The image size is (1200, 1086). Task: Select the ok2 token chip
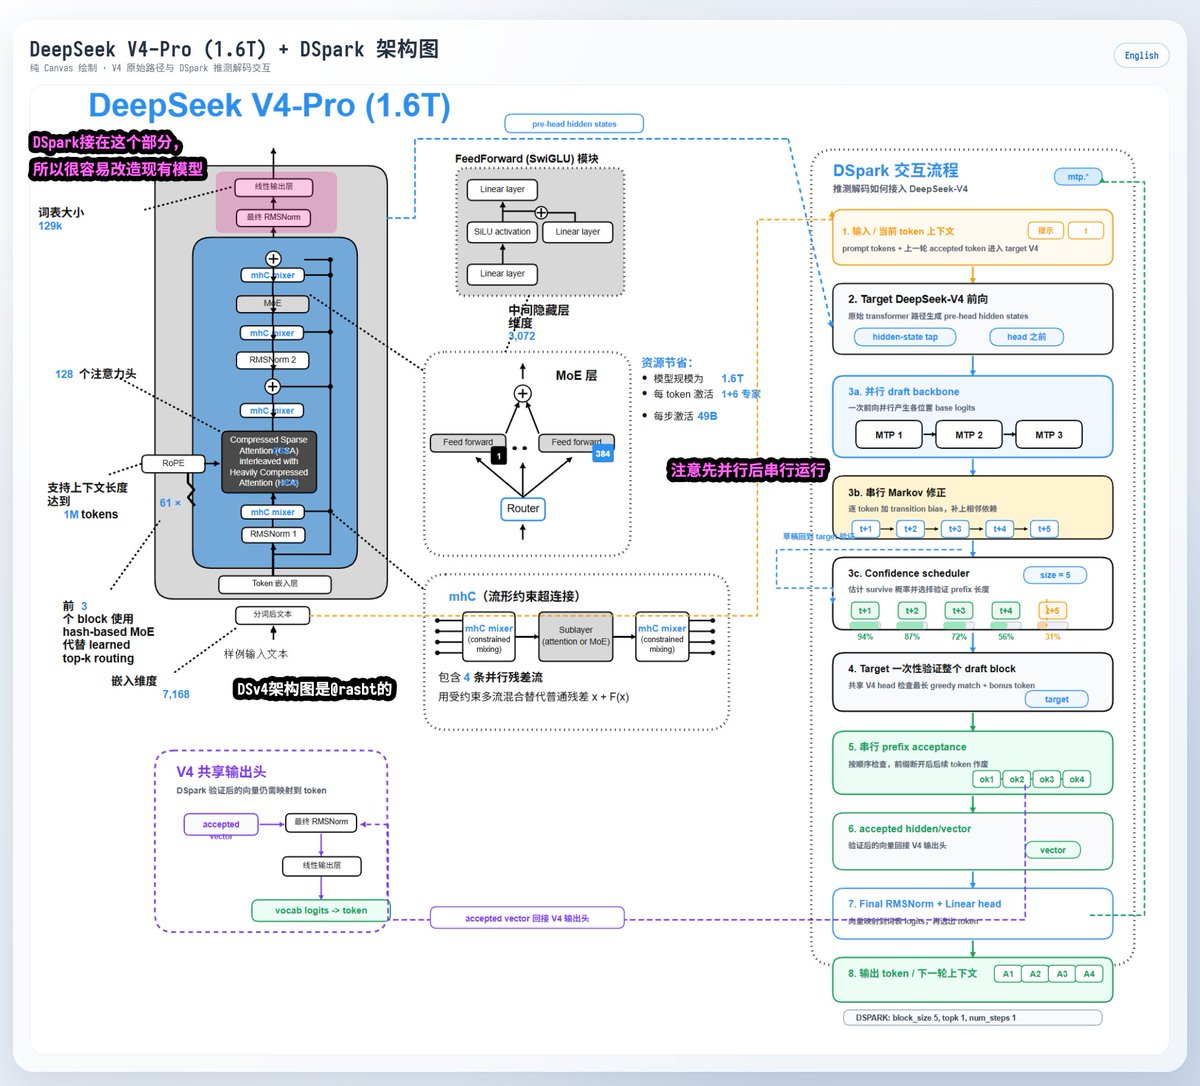point(1017,779)
